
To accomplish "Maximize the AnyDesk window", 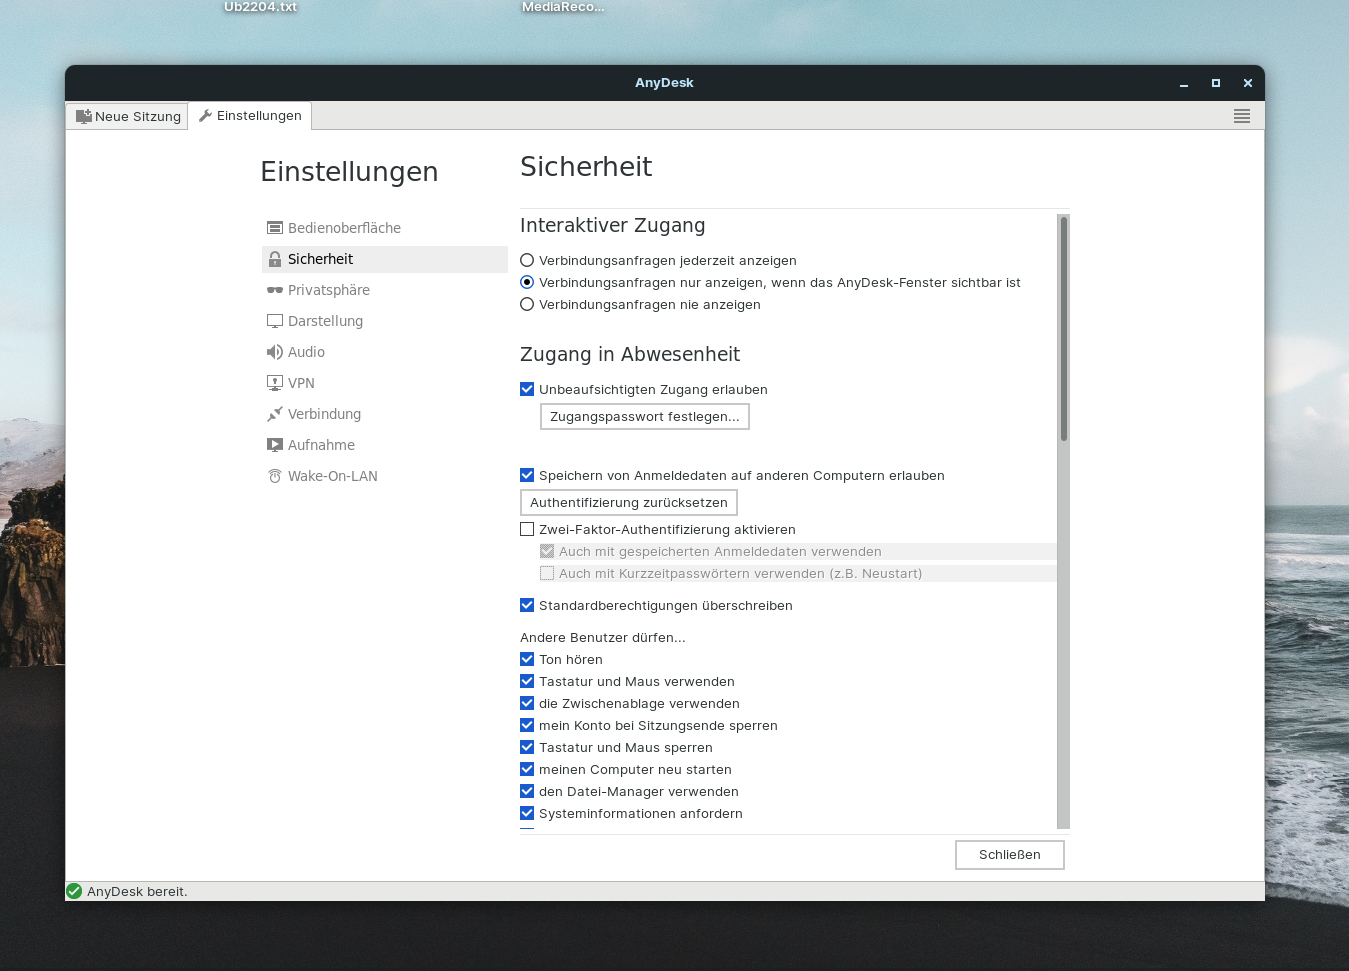I will pyautogui.click(x=1216, y=83).
